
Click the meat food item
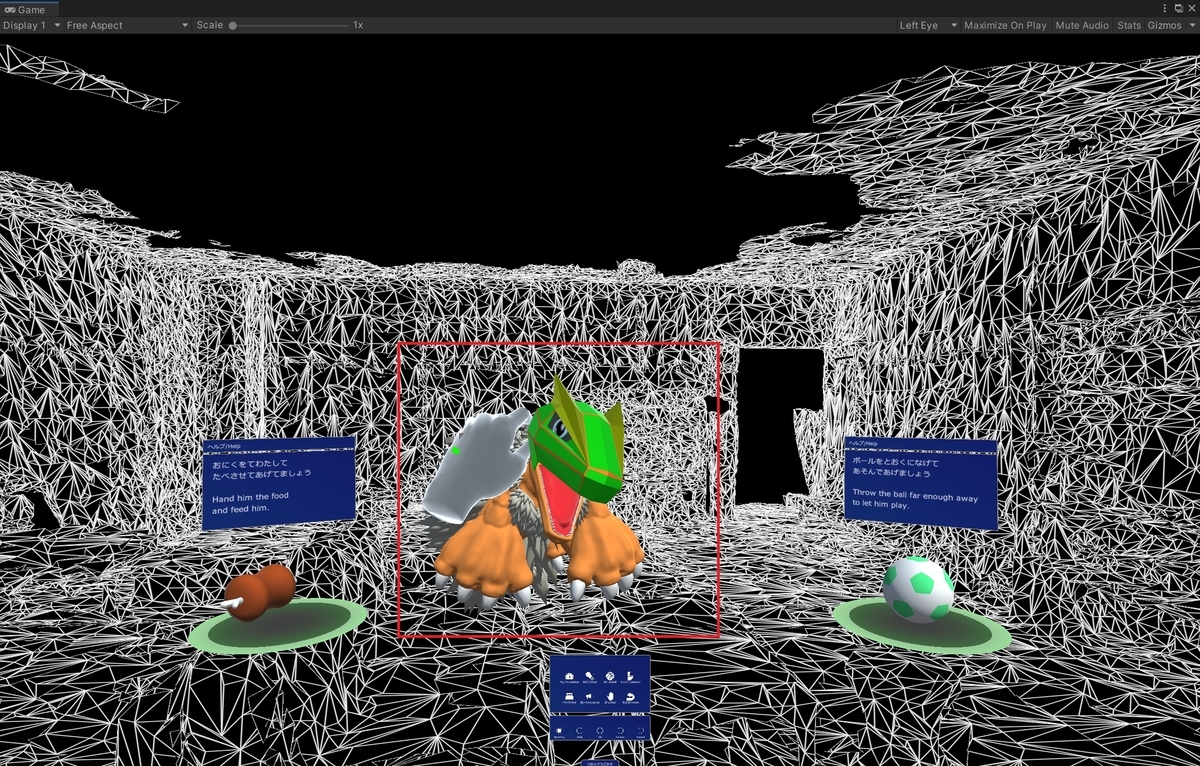tap(260, 591)
